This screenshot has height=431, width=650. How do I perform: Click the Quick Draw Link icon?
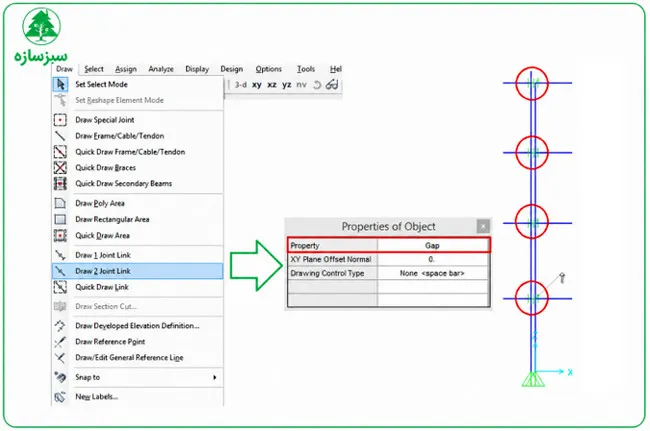click(60, 287)
